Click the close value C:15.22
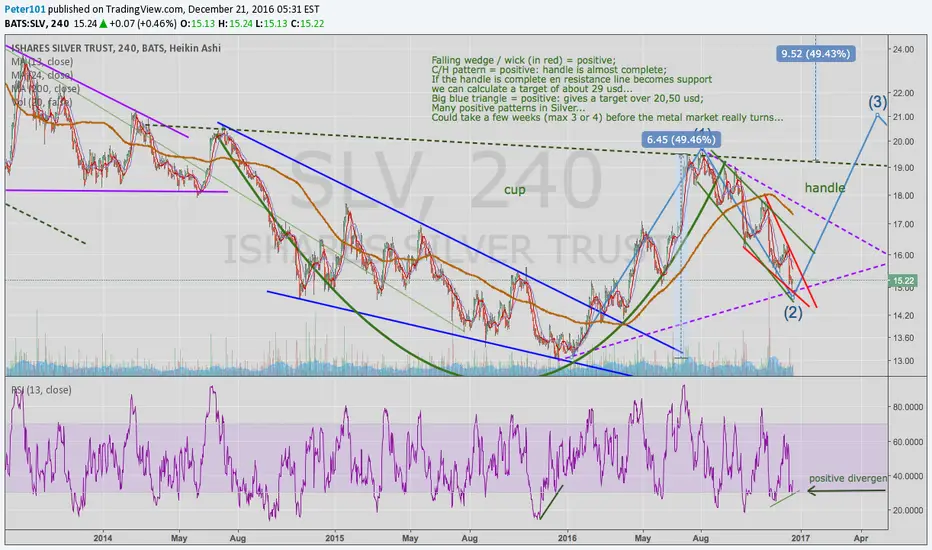 point(307,24)
